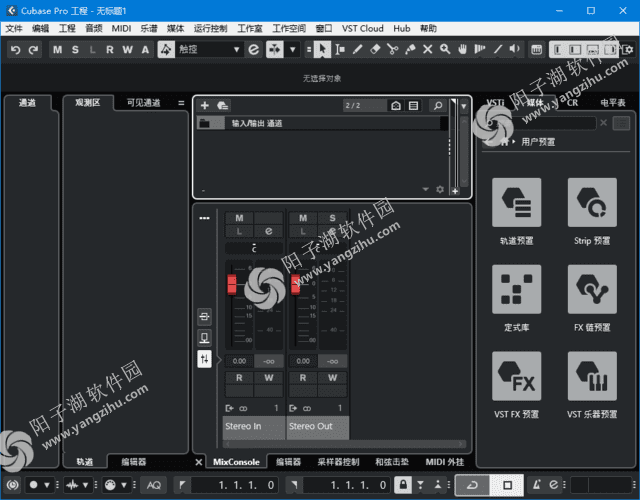This screenshot has width=640, height=500.
Task: Switch to the MixConsole tab
Action: (x=236, y=462)
